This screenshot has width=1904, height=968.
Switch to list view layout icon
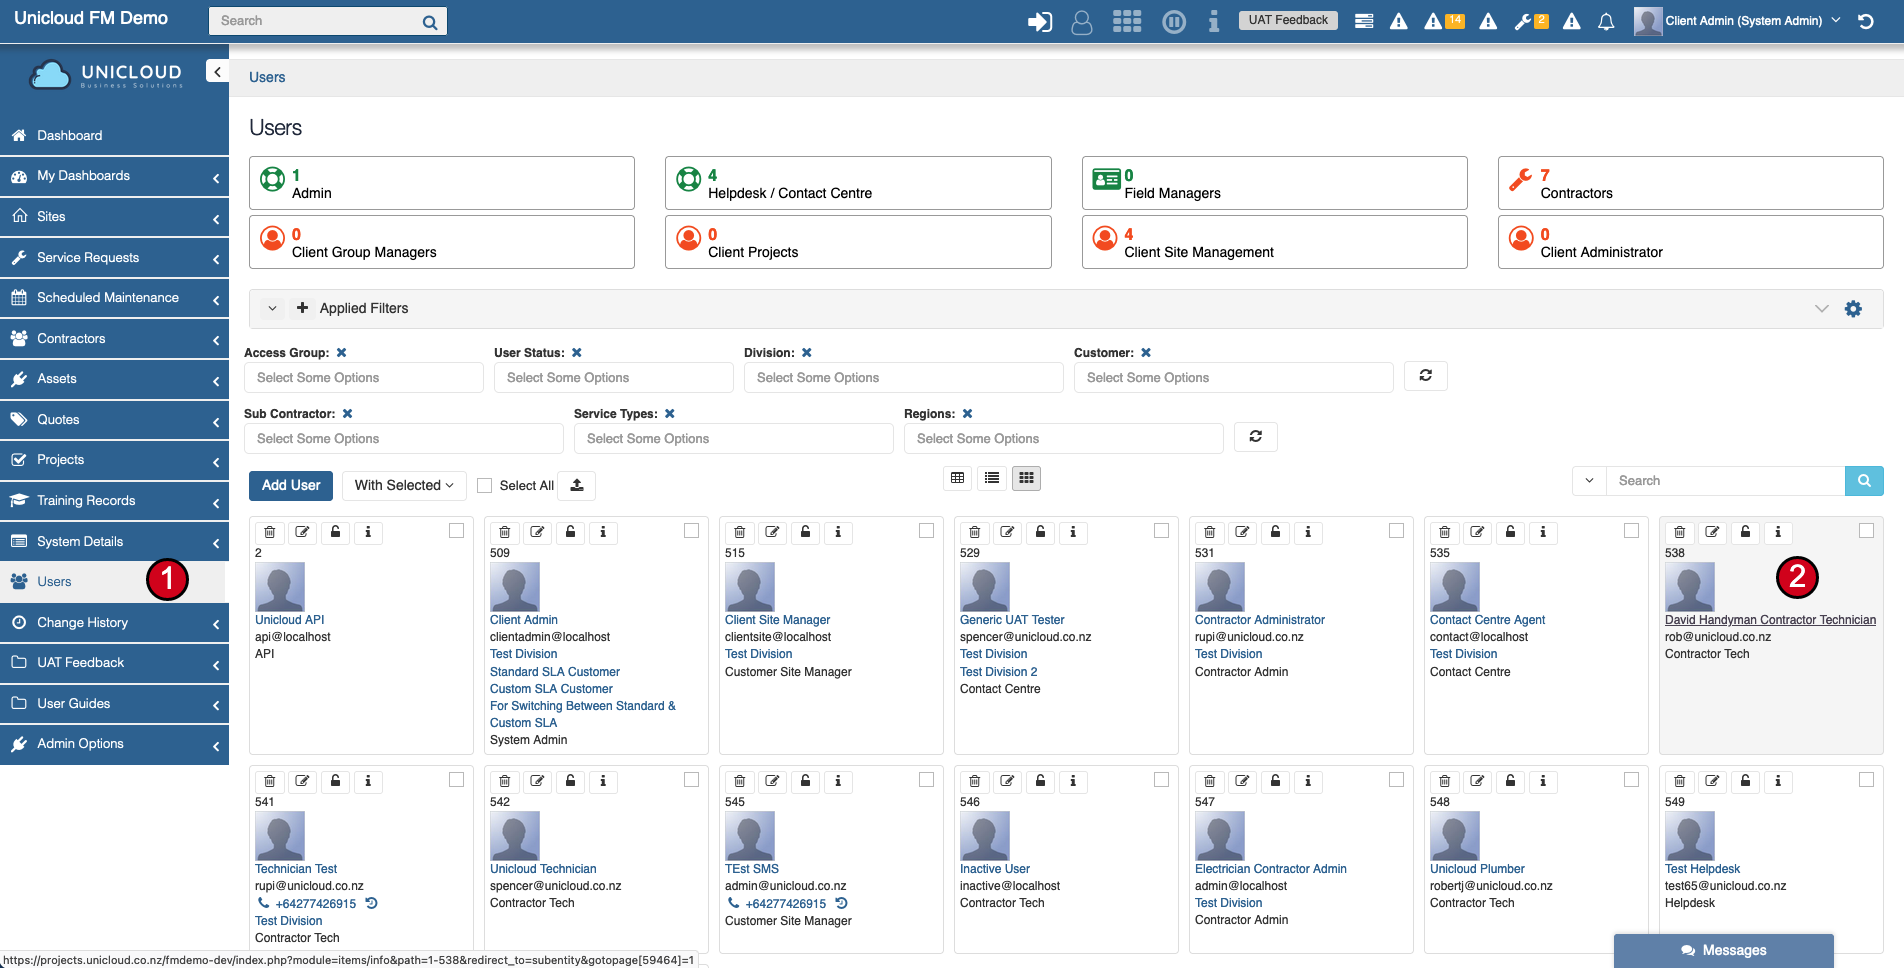pyautogui.click(x=992, y=478)
